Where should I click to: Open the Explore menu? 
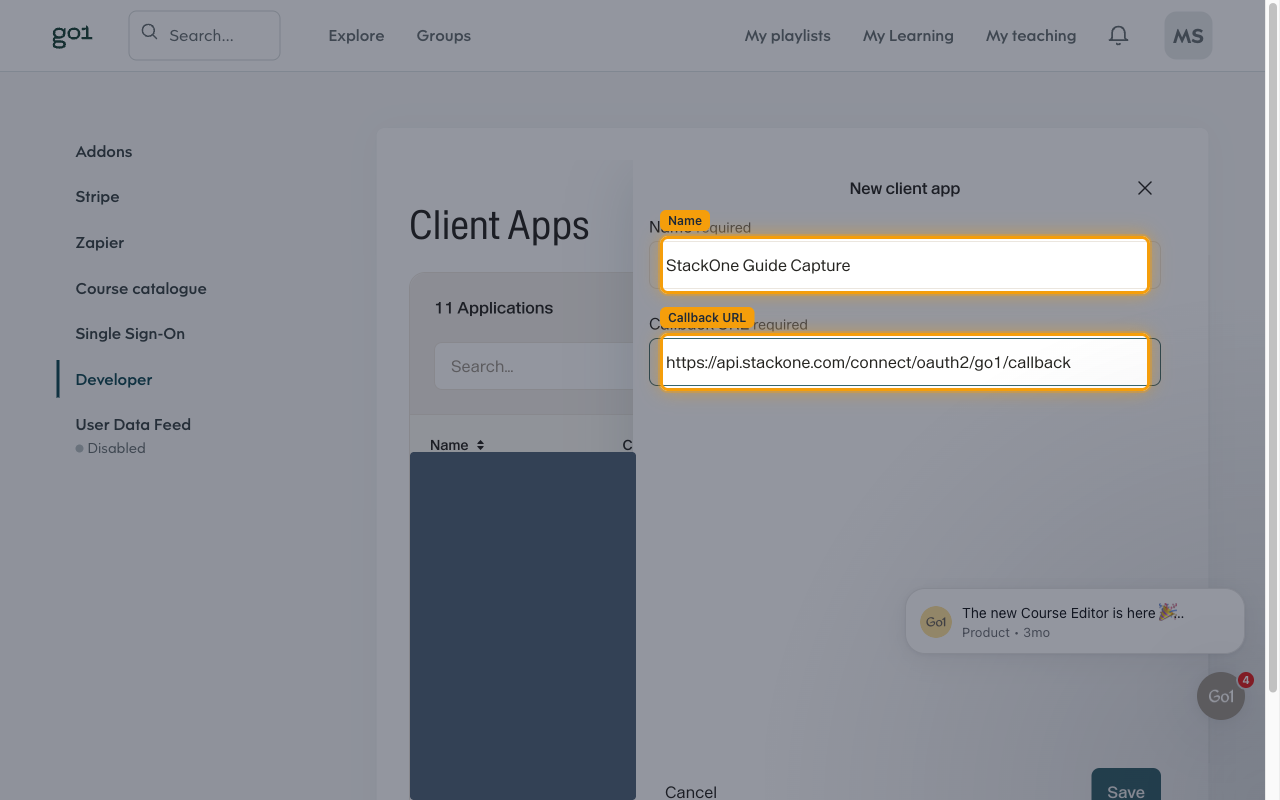point(356,35)
